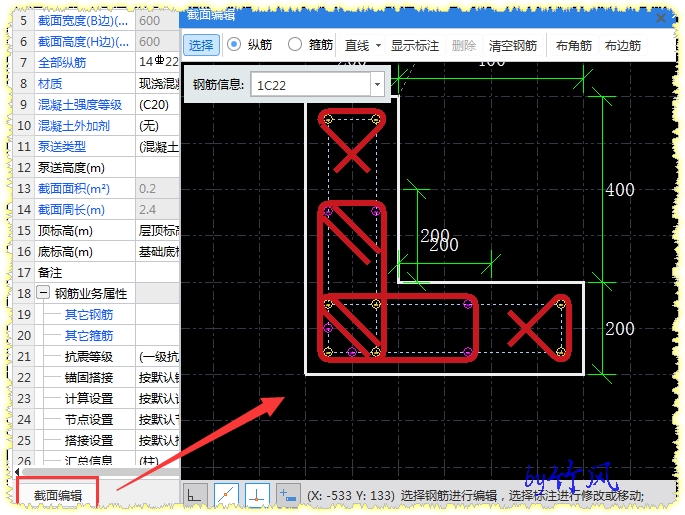Click 显示标注 in the toolbar
685x515 pixels.
point(415,45)
